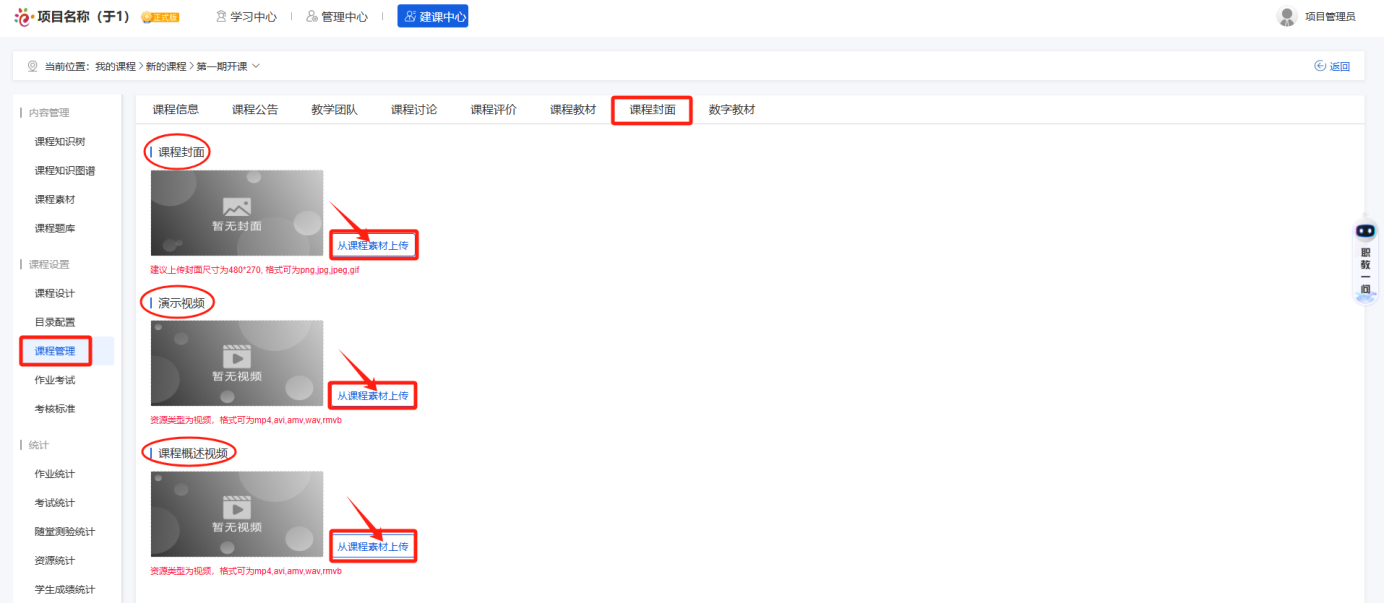Click the project manager avatar icon

point(1287,16)
